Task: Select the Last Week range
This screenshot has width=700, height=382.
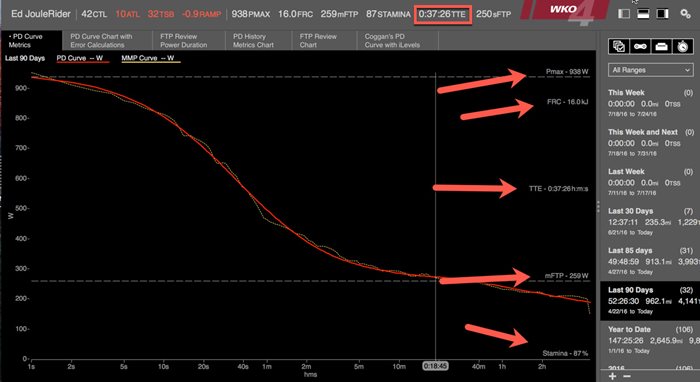Action: point(650,182)
